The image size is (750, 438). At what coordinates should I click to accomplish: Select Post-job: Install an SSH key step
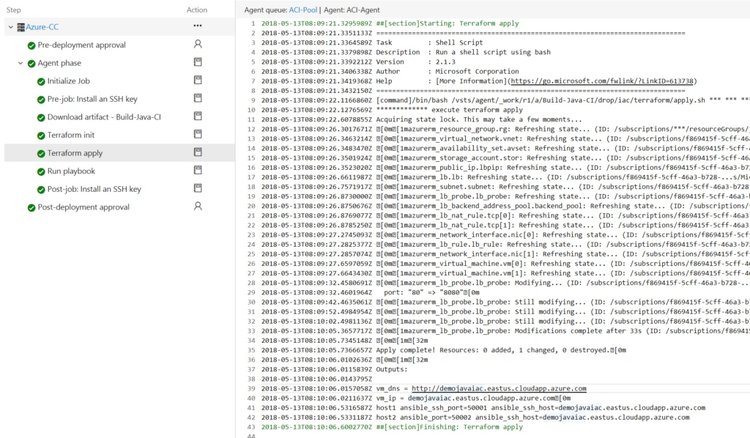click(94, 189)
